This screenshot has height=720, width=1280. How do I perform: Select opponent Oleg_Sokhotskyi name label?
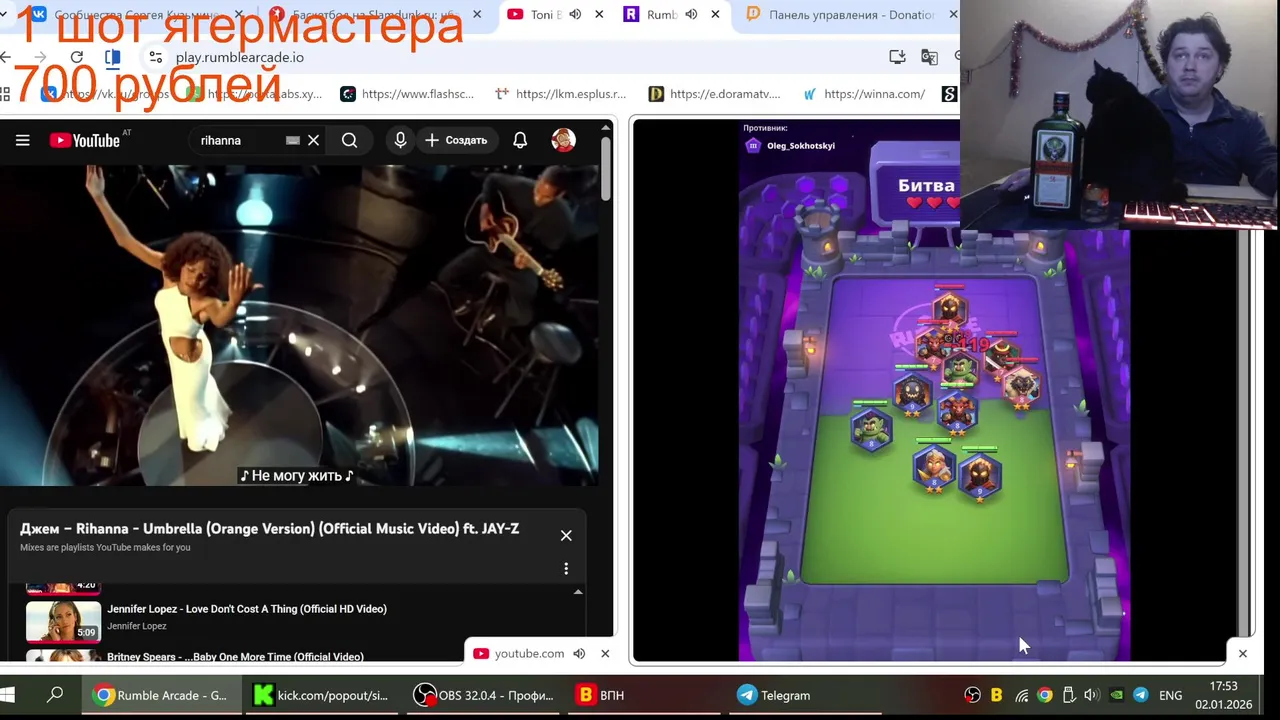coord(801,145)
